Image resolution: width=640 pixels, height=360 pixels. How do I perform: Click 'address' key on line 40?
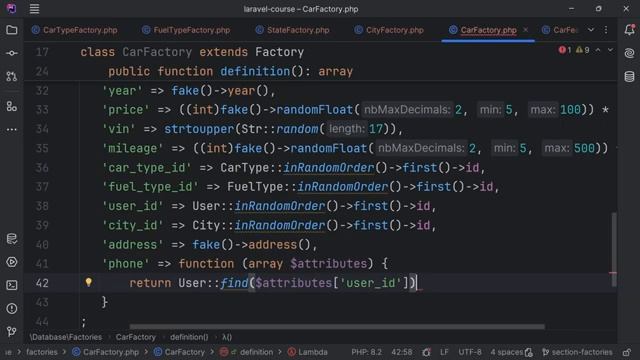133,245
